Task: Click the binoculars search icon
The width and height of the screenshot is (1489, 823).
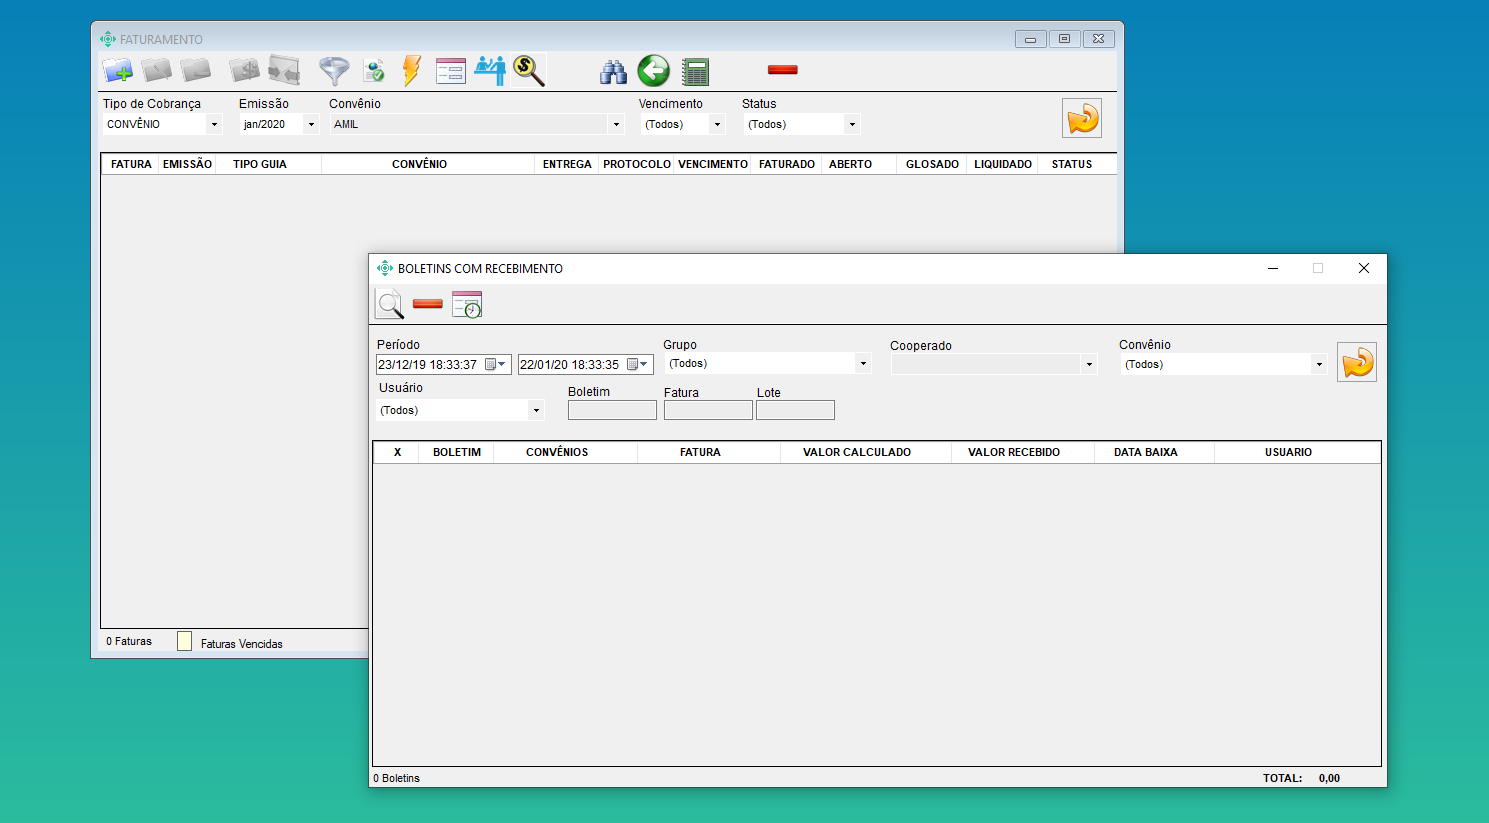Action: click(613, 72)
